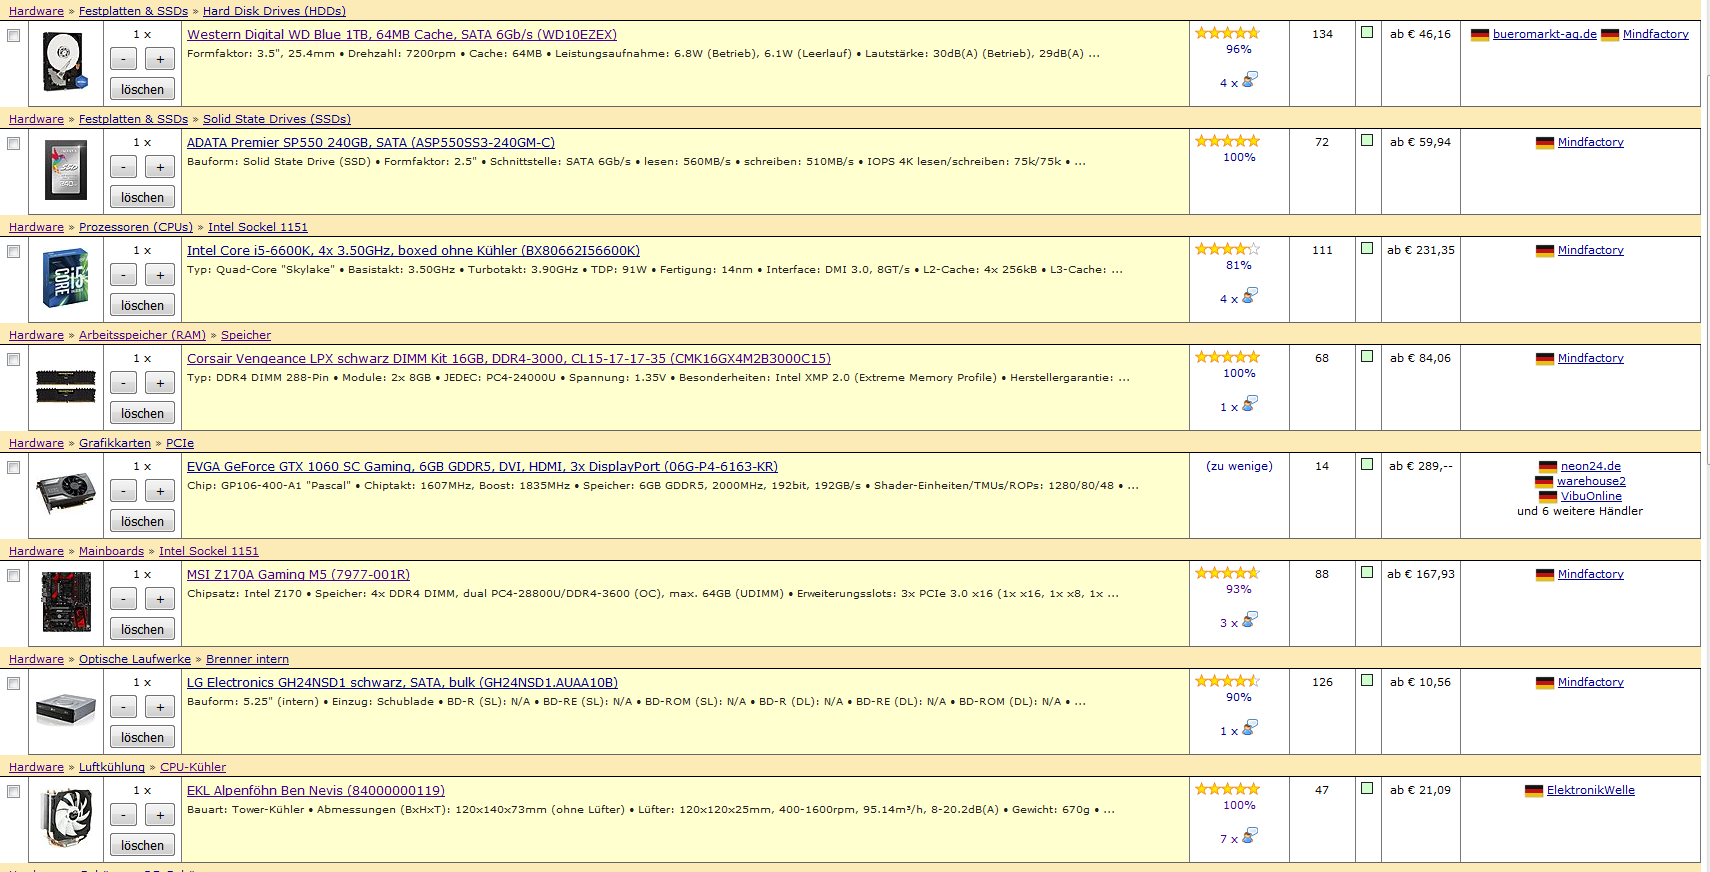This screenshot has height=872, width=1710.
Task: Open the Alpenföhn Ben Nevis cooler thumbnail
Action: pos(65,817)
